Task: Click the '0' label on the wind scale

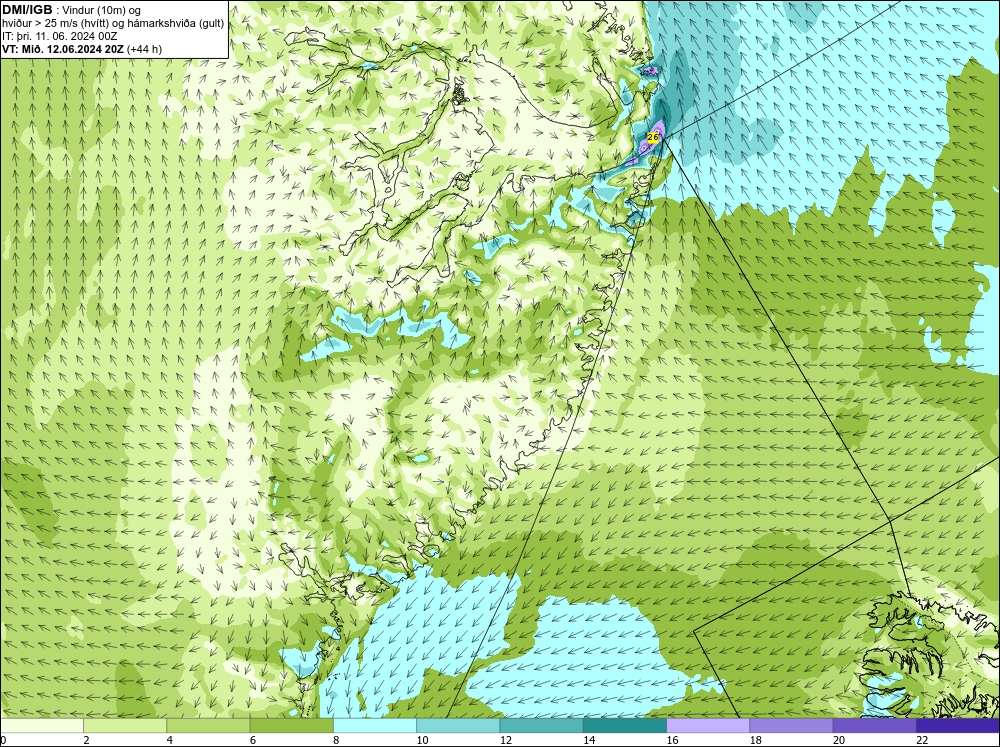Action: [x=3, y=740]
